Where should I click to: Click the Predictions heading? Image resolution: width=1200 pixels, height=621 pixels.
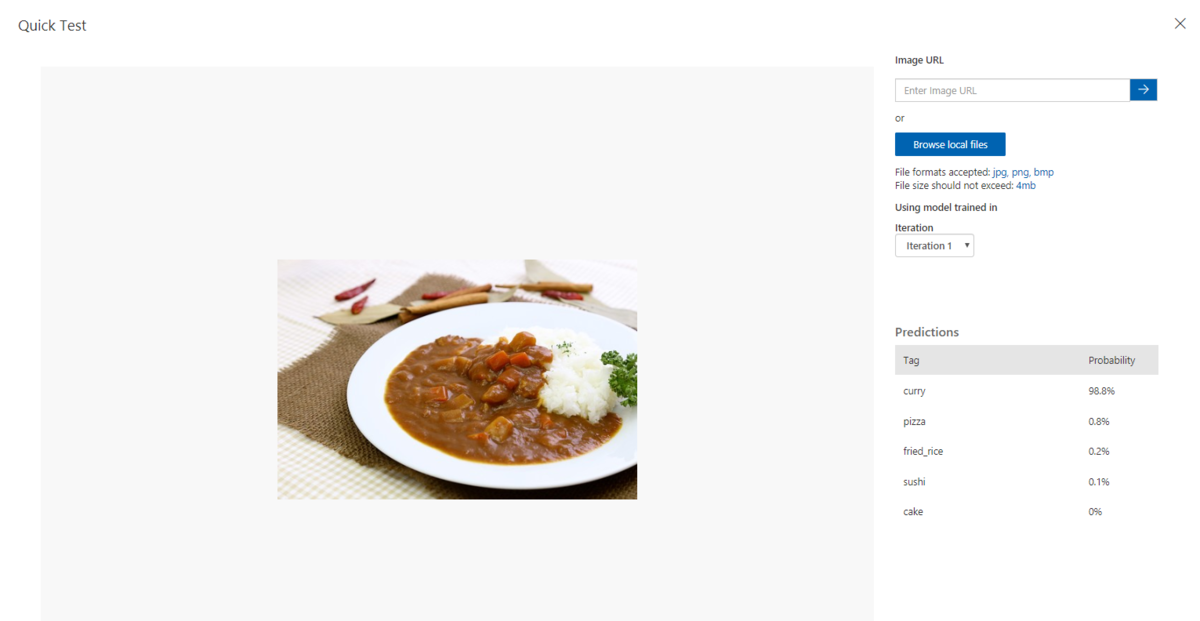927,332
